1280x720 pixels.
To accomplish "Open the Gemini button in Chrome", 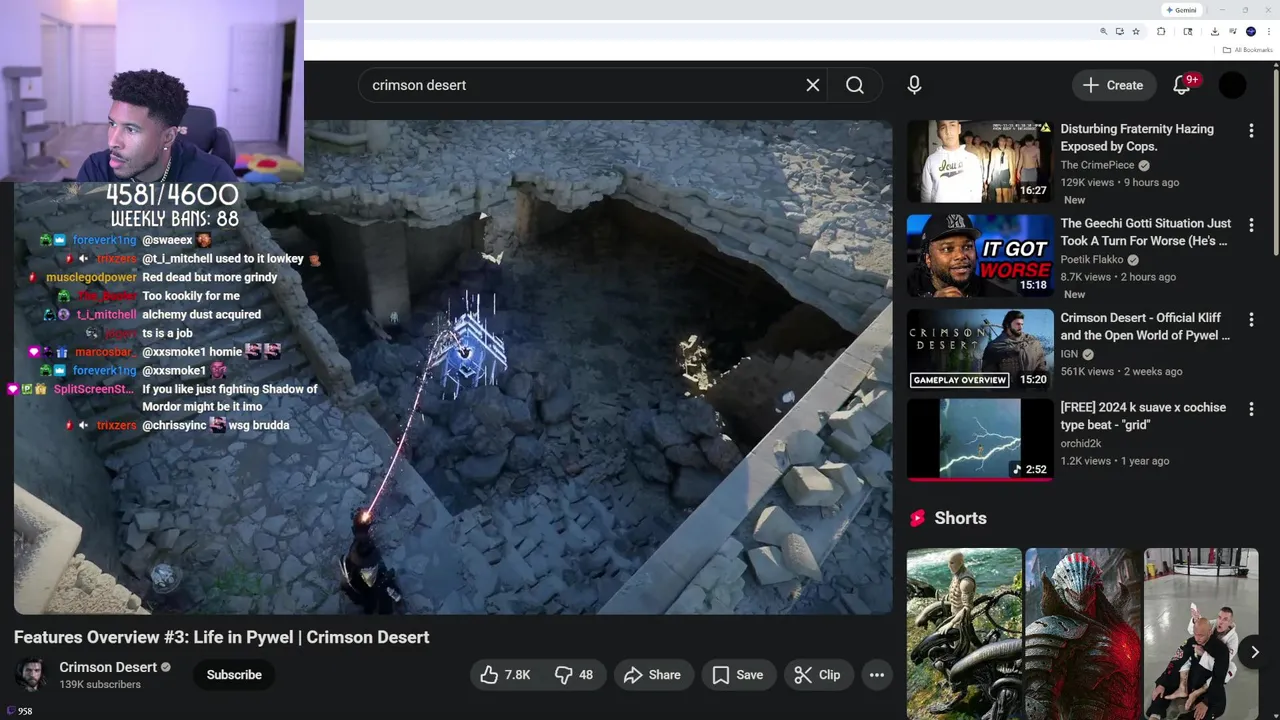I will 1181,10.
